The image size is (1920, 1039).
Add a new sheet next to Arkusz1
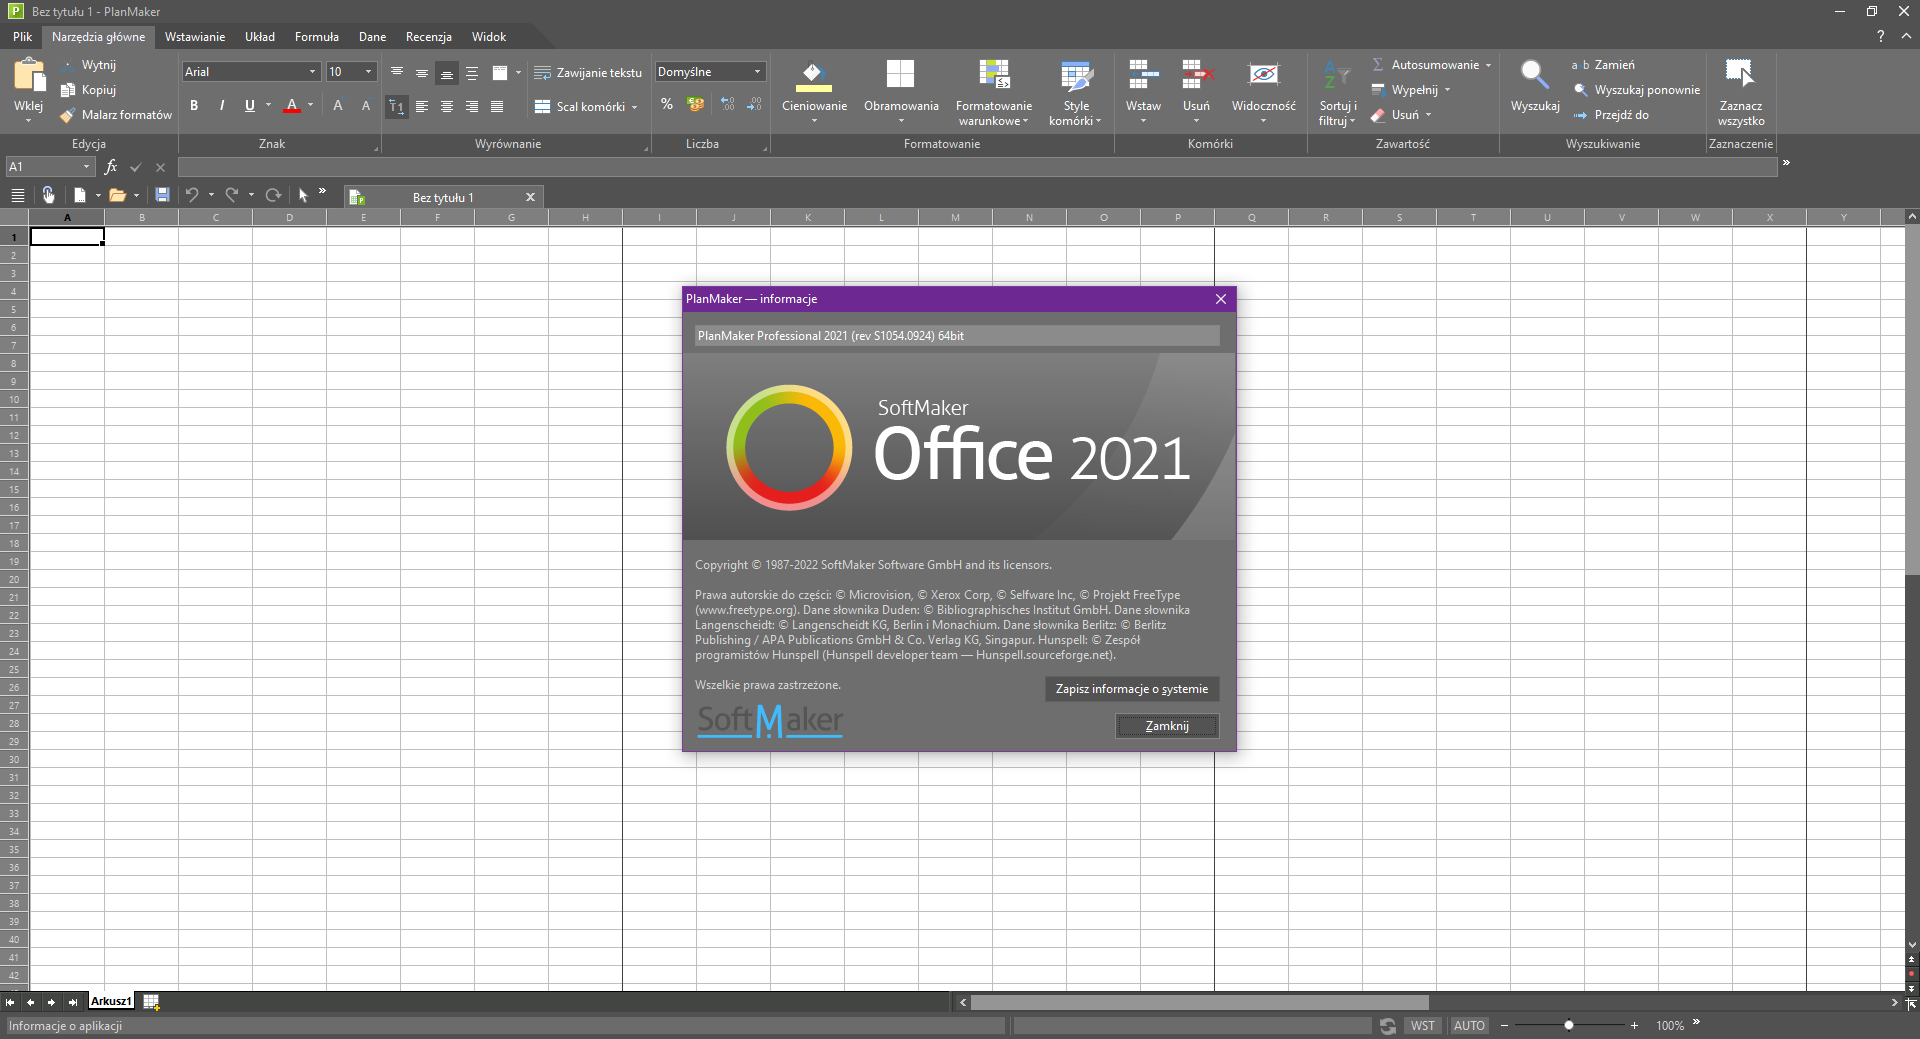pyautogui.click(x=151, y=1001)
